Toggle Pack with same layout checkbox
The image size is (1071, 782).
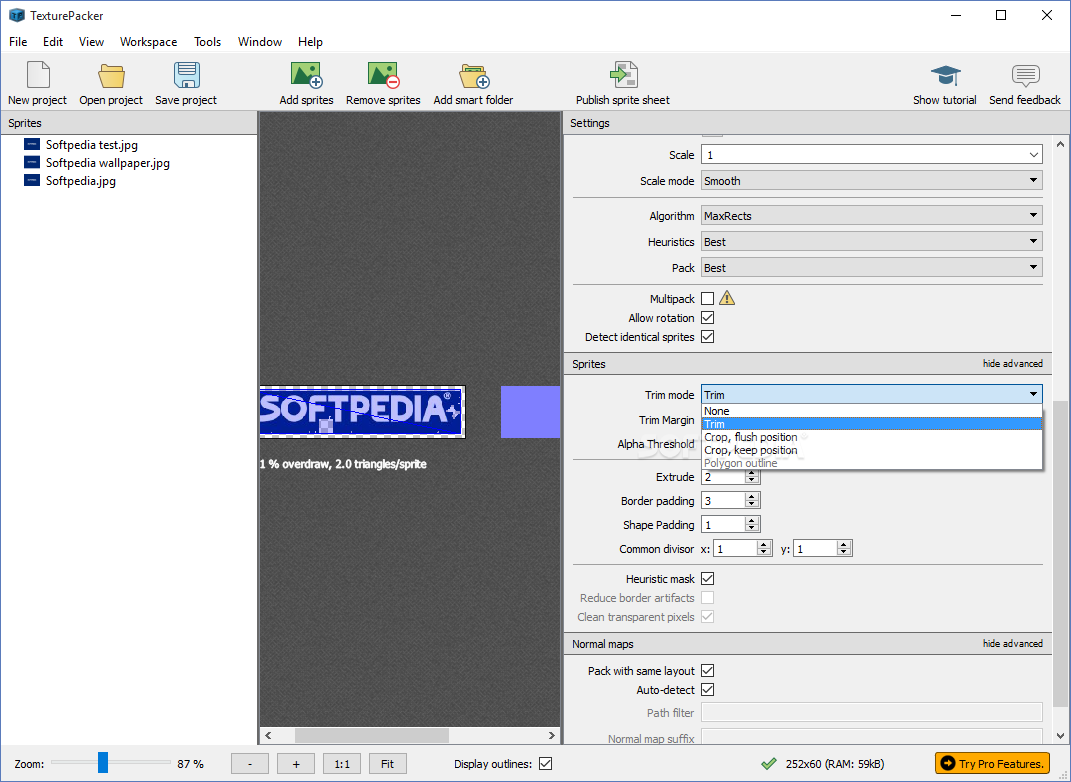708,671
